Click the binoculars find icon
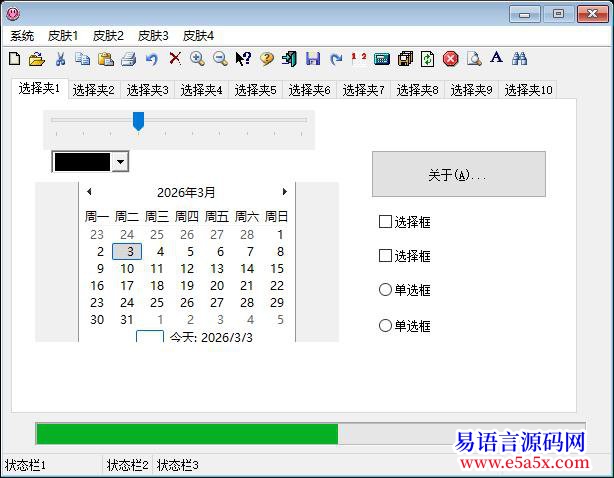614x478 pixels. click(519, 59)
